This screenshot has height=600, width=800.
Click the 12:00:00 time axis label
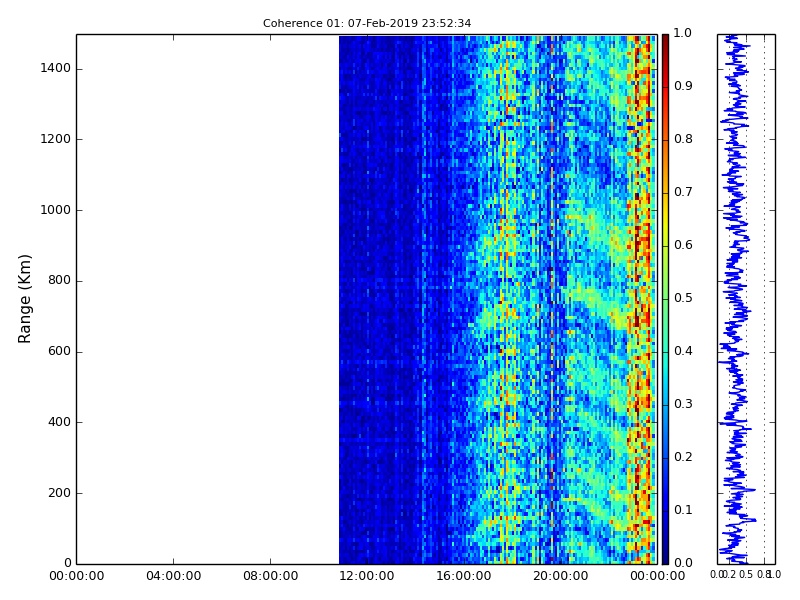pos(367,576)
